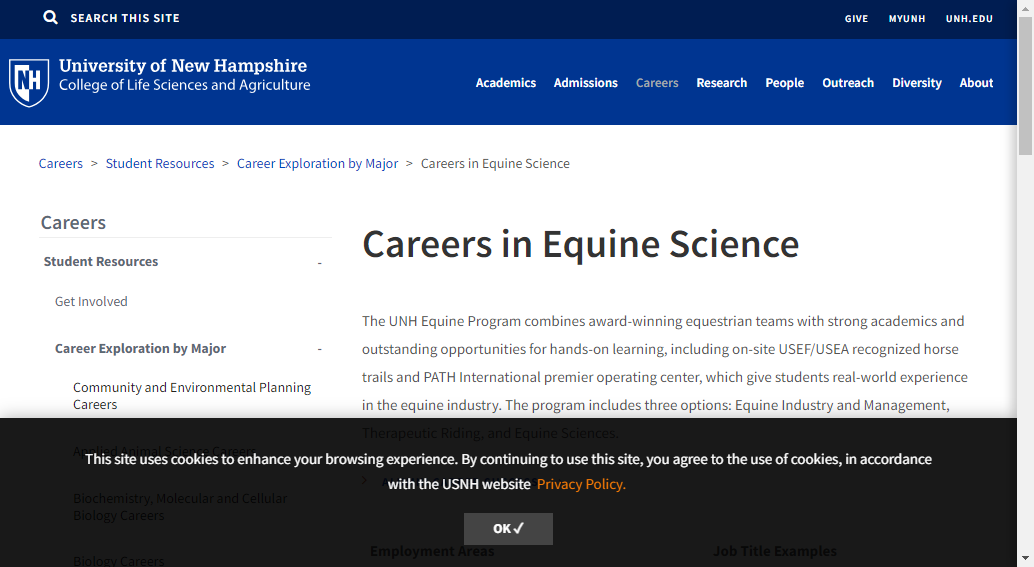
Task: Open the Academics menu
Action: pyautogui.click(x=506, y=83)
